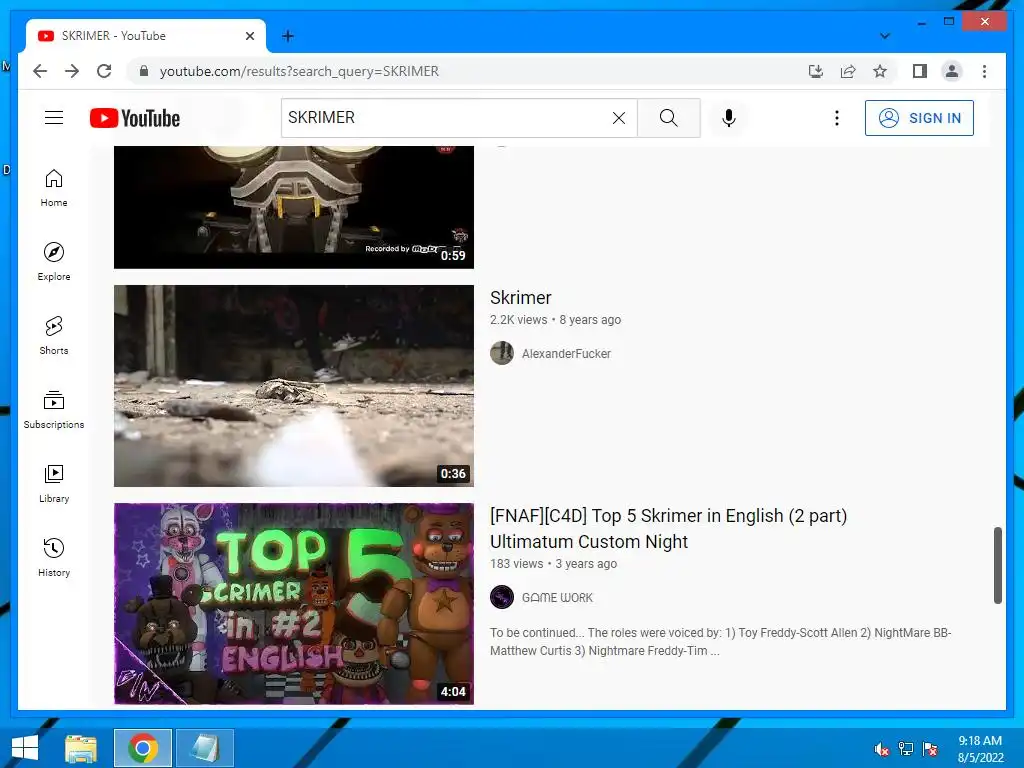Open the taskbar clock 9:18 AM
This screenshot has height=768, width=1024.
click(980, 749)
